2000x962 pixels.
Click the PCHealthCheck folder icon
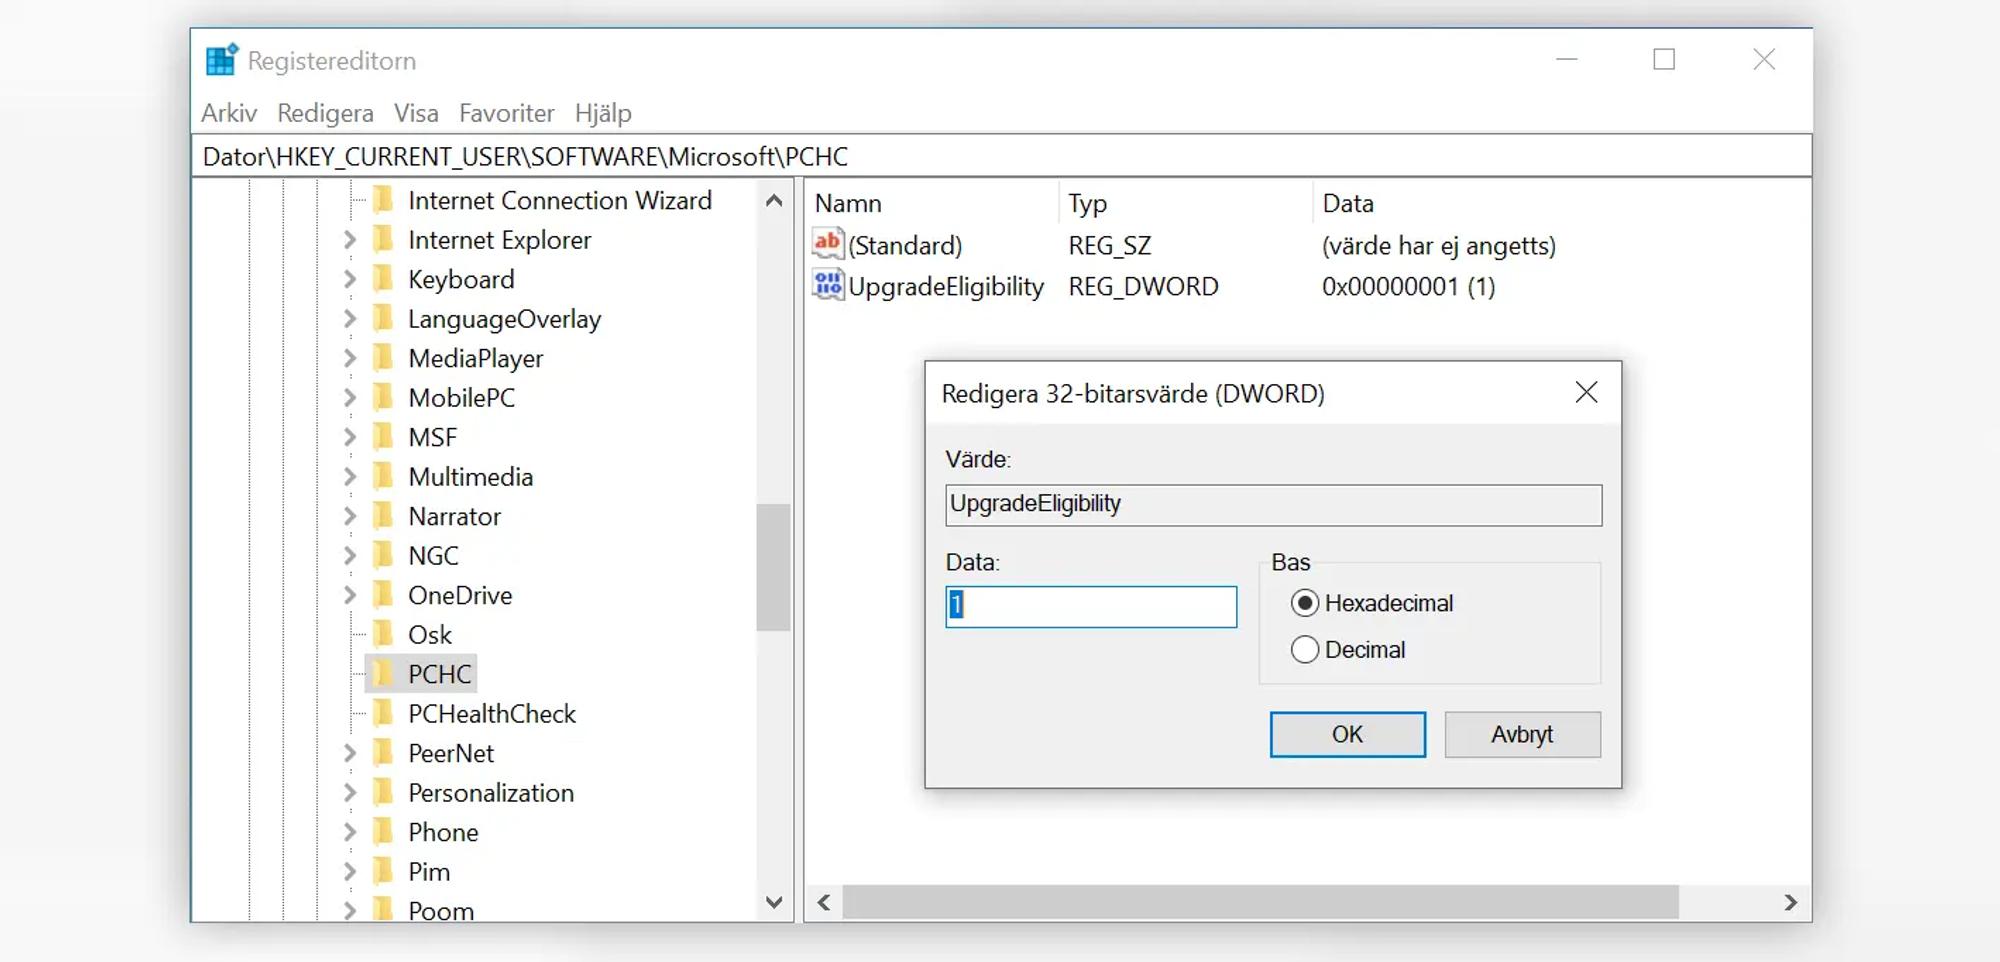coord(383,714)
